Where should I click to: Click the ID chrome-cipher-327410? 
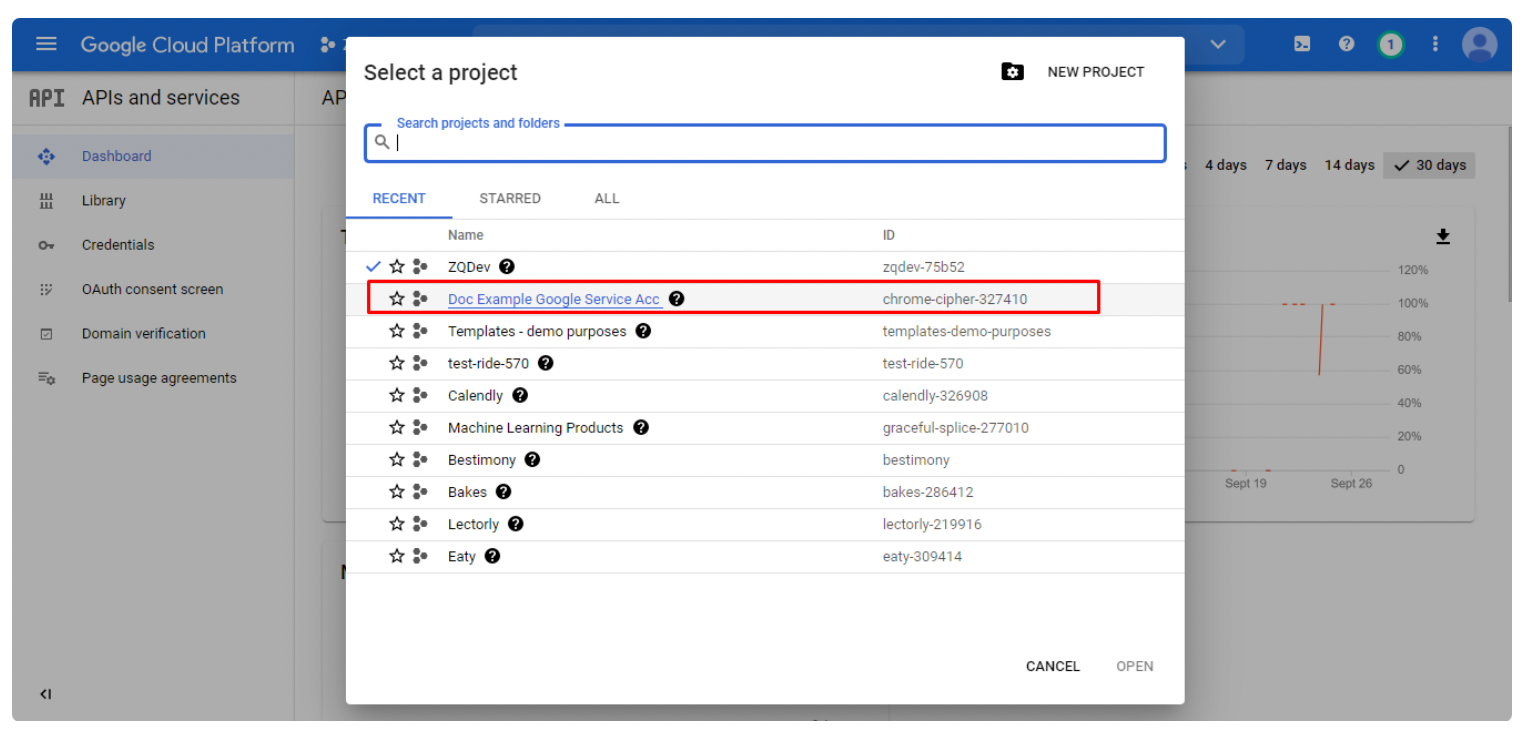click(955, 299)
